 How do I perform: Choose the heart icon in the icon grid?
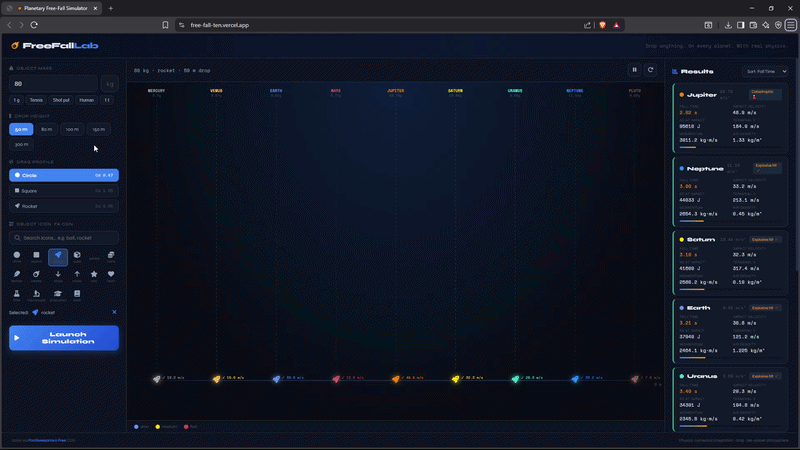coord(111,274)
